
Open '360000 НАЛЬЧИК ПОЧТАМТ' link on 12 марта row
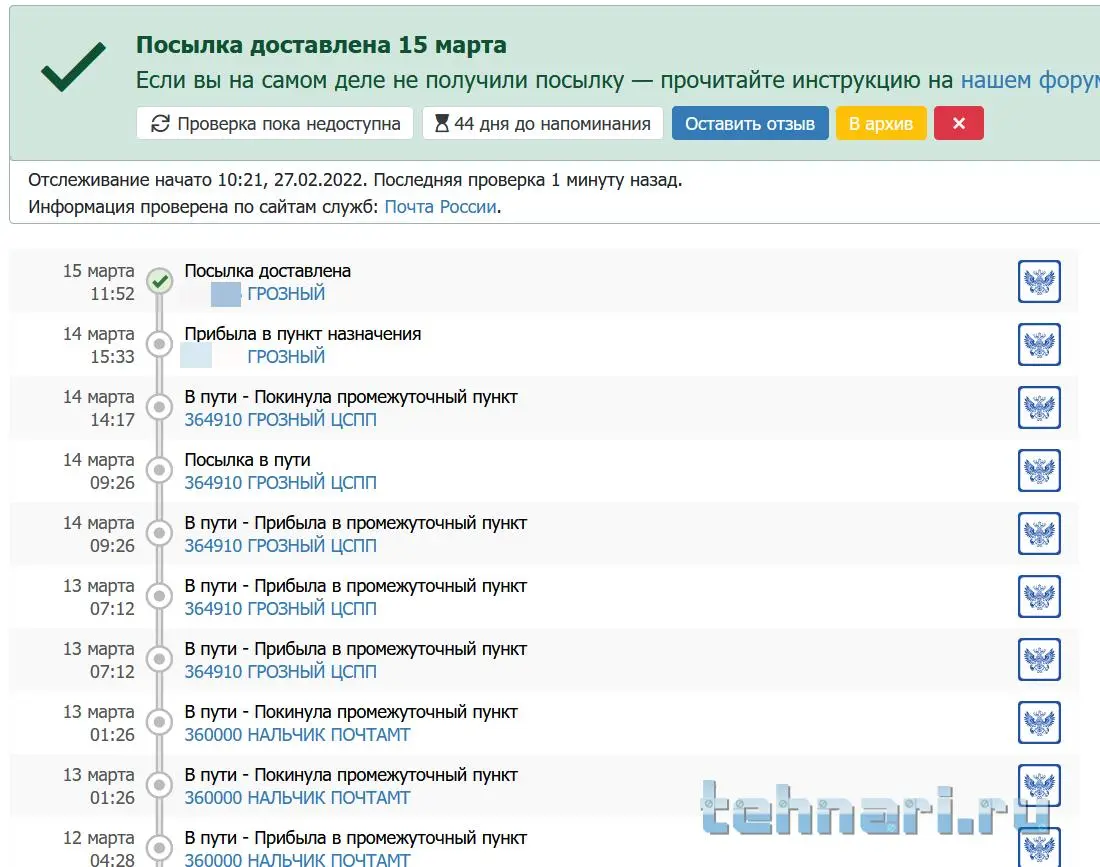[297, 859]
